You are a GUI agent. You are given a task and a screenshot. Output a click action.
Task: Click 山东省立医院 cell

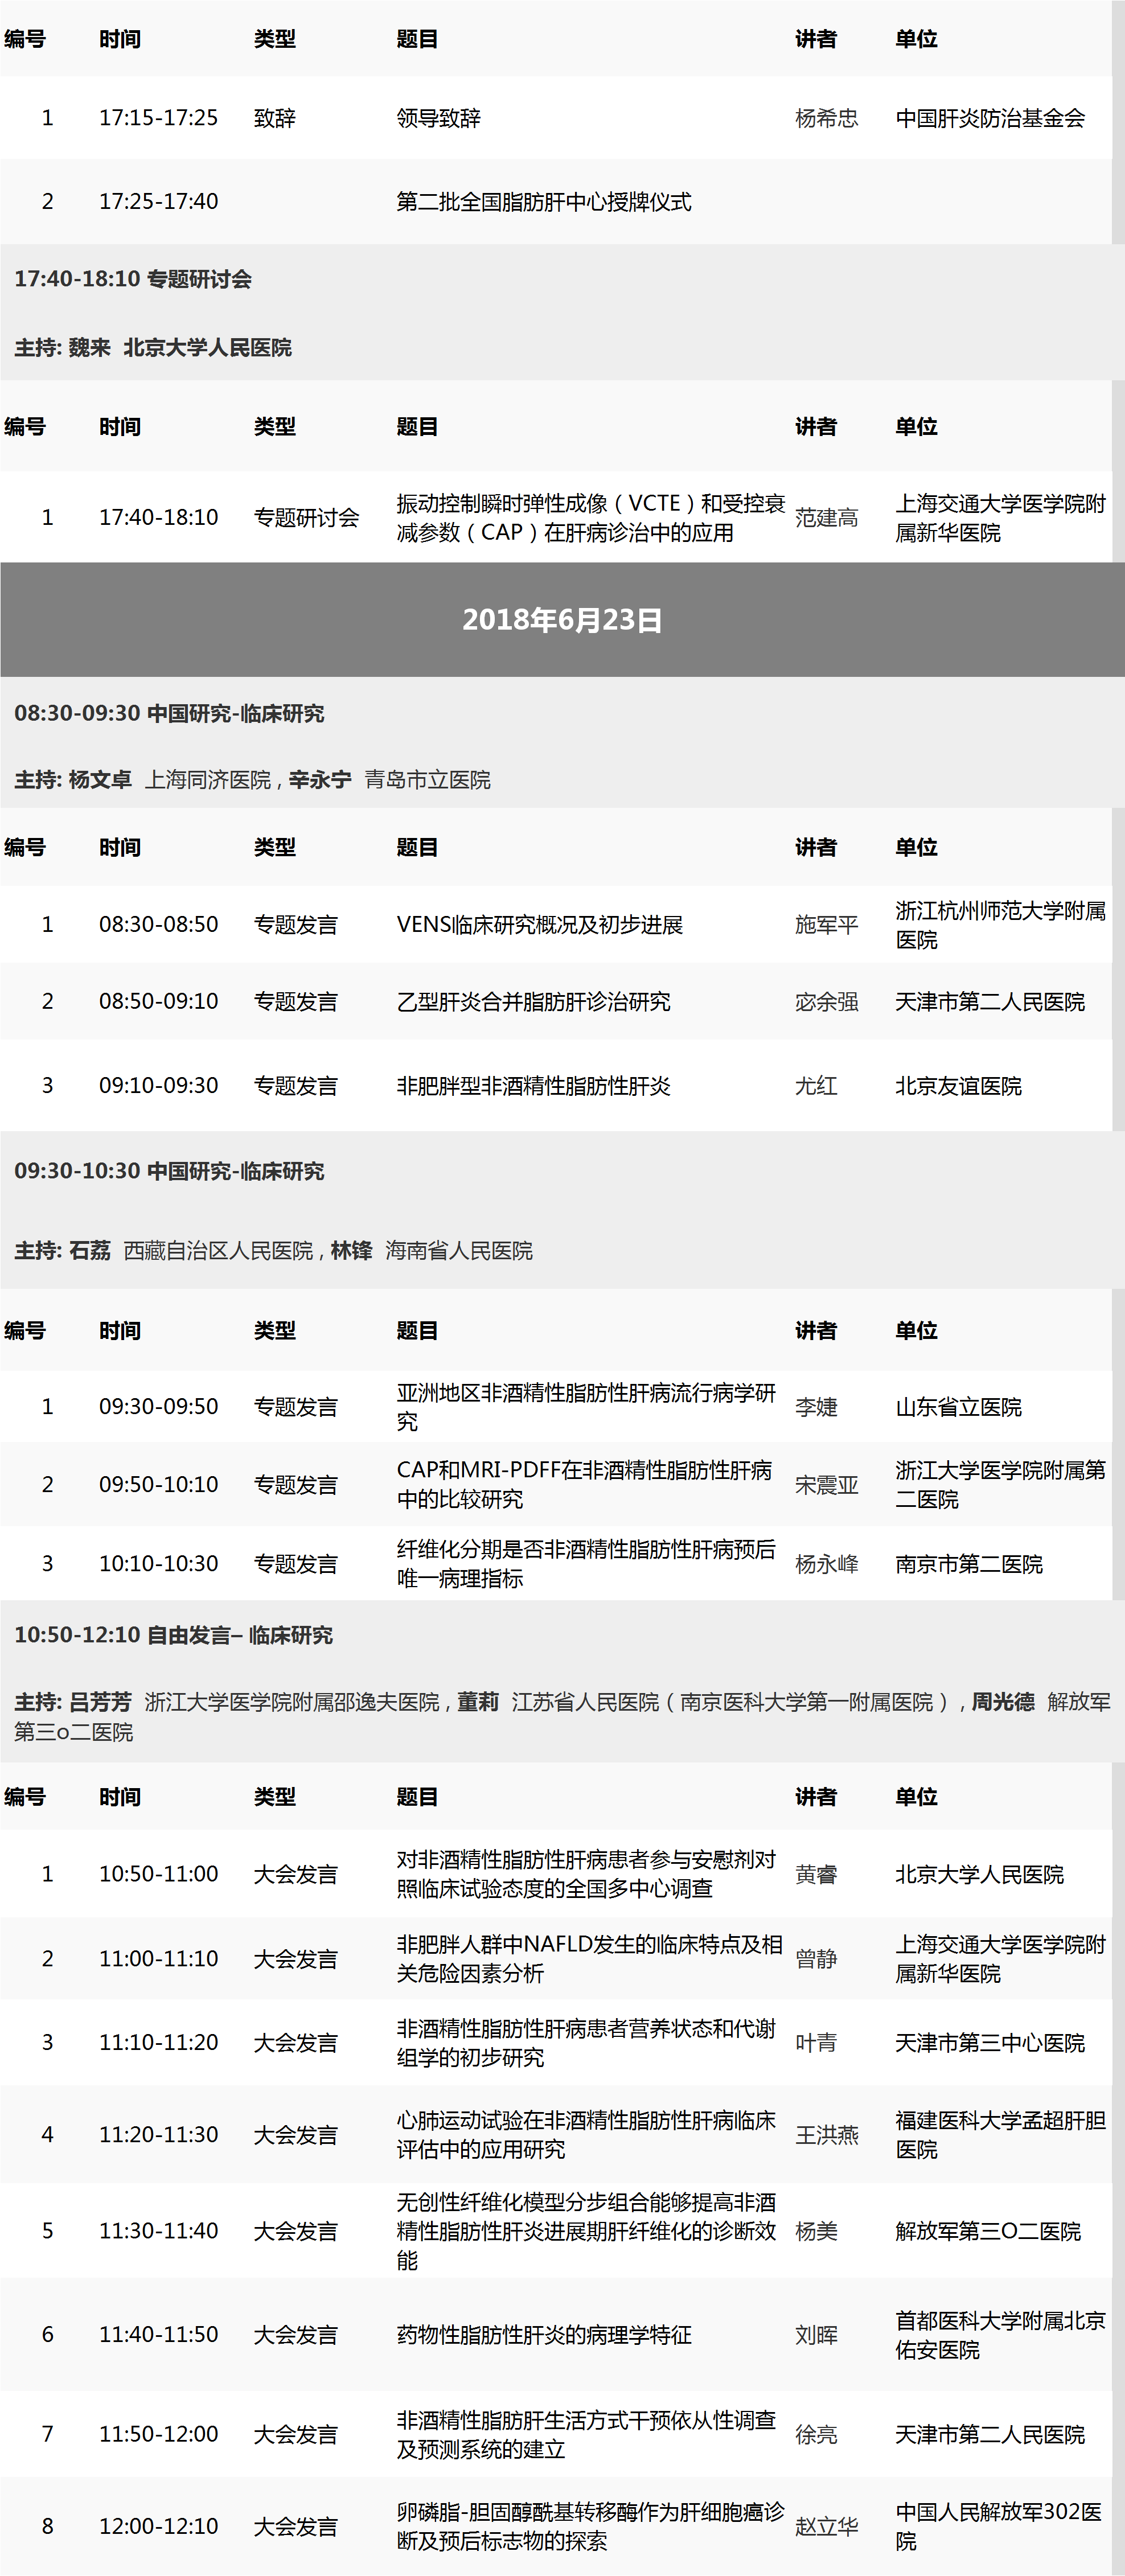(x=958, y=1407)
